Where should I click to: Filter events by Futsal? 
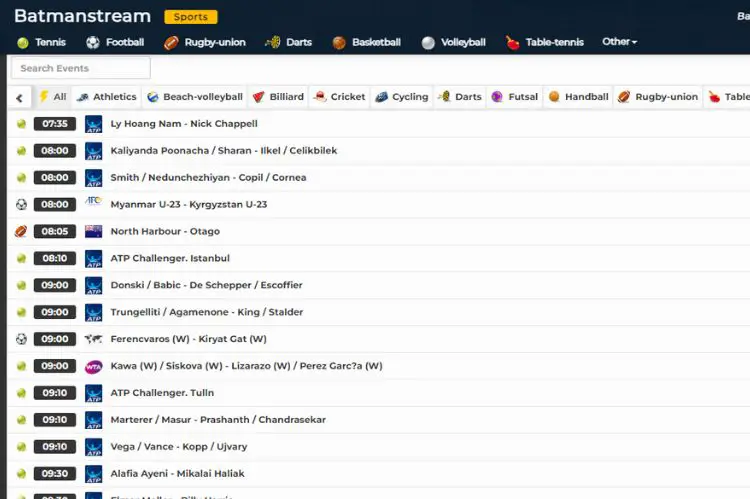(x=515, y=97)
